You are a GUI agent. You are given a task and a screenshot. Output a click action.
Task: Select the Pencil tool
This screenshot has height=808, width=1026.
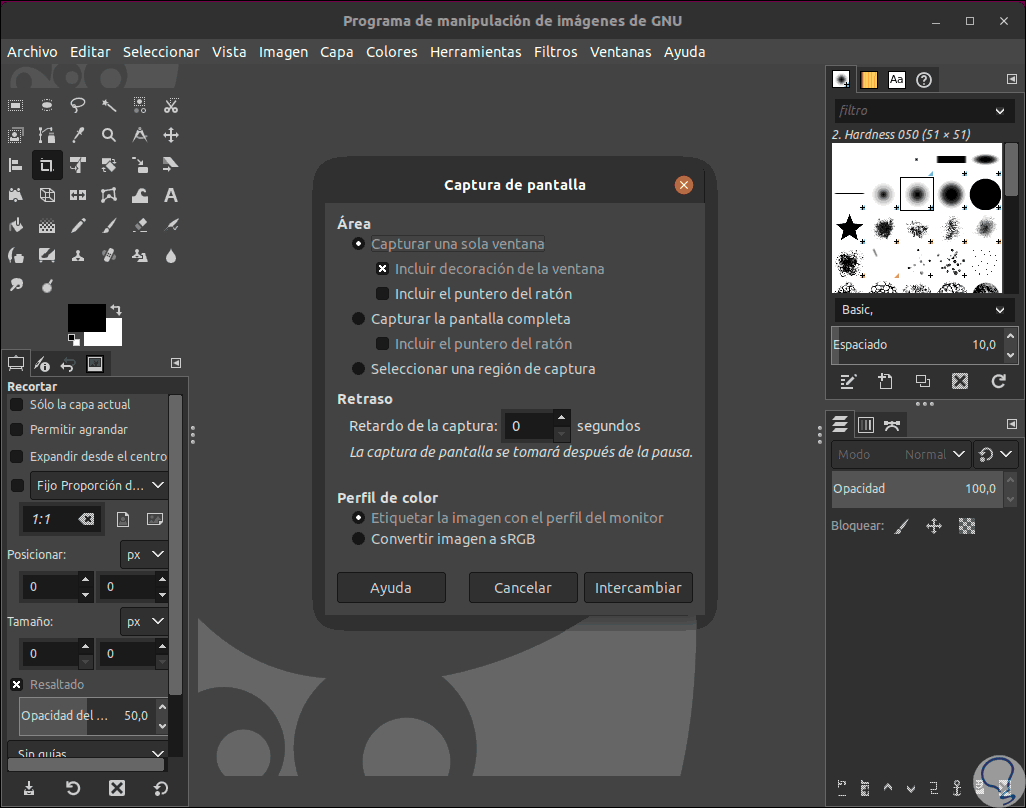pyautogui.click(x=78, y=226)
